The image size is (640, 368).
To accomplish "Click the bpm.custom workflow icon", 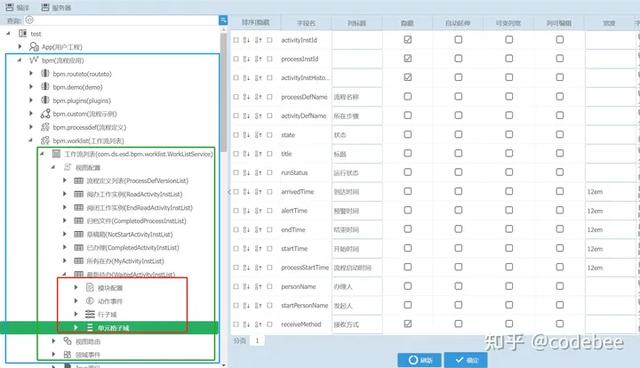I will tap(45, 113).
